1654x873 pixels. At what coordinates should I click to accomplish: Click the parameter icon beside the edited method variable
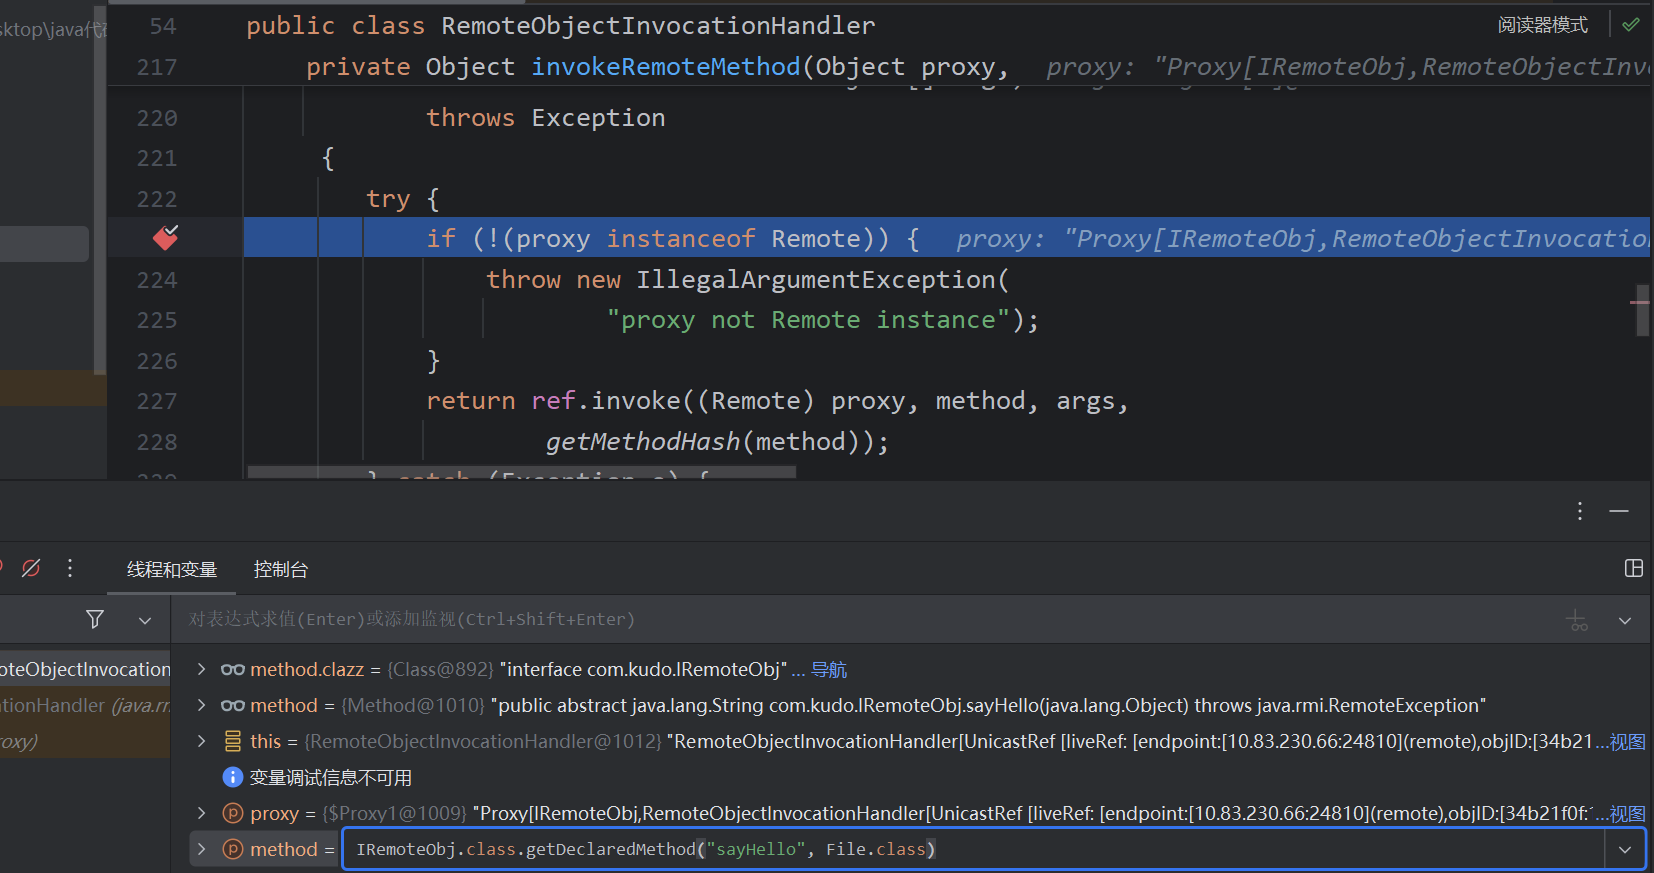pyautogui.click(x=232, y=849)
